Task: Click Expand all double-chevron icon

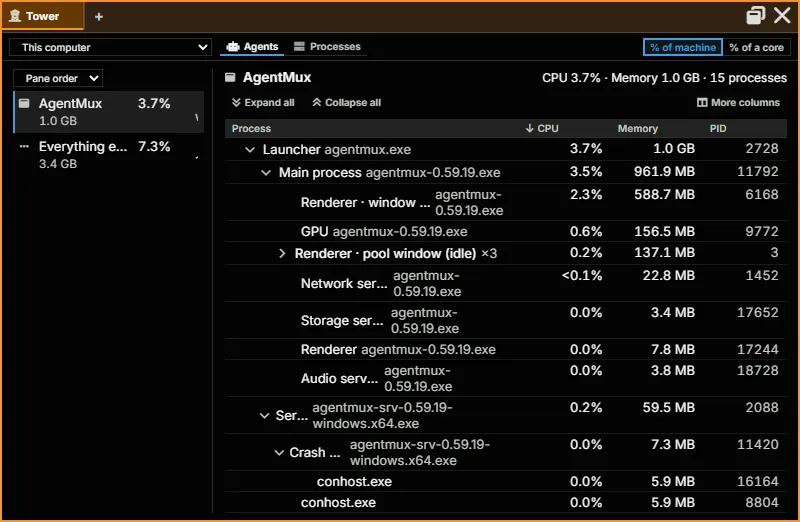Action: (236, 103)
